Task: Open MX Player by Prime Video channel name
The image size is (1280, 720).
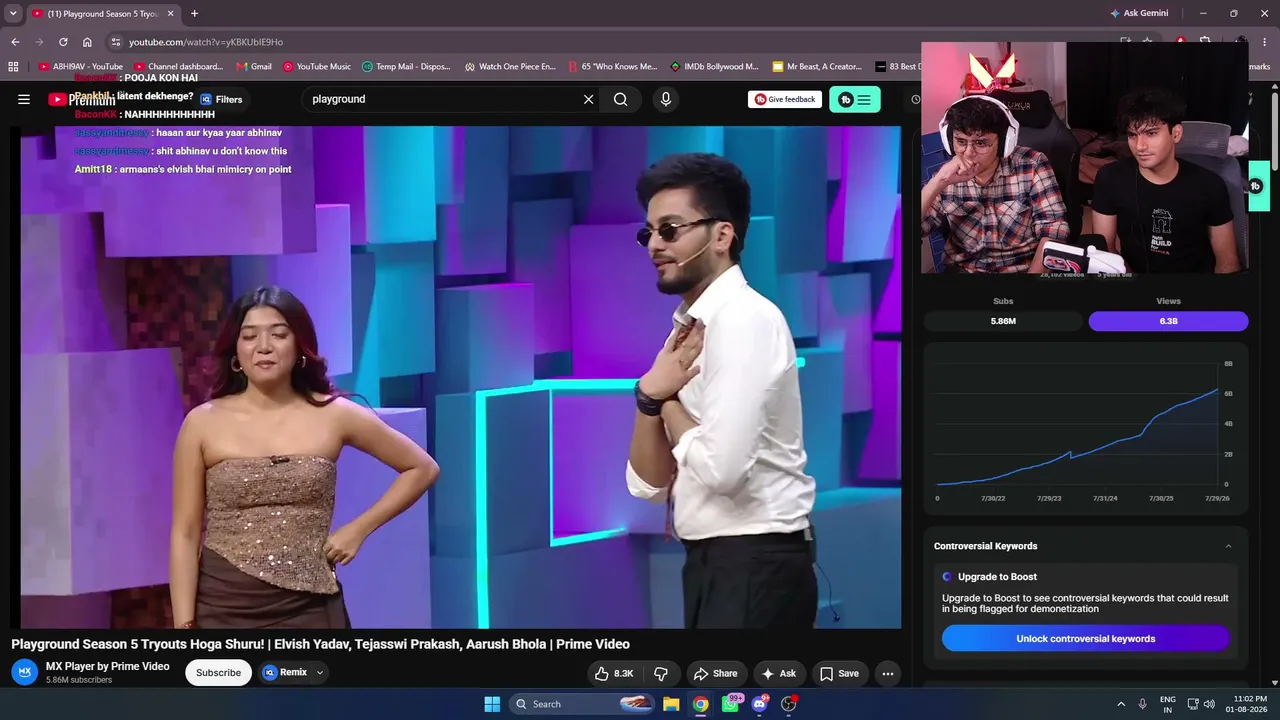Action: (x=108, y=666)
